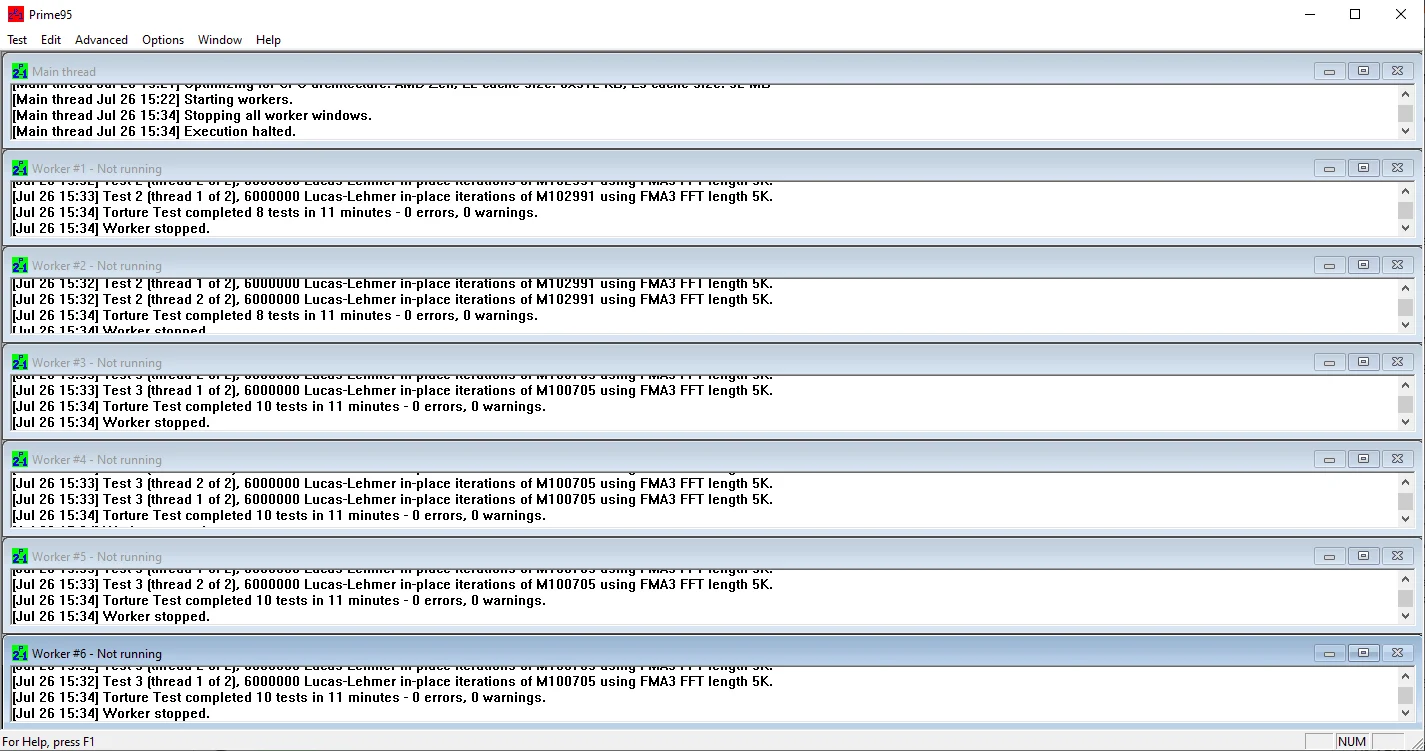The width and height of the screenshot is (1425, 751).
Task: Click the Main thread scrollbar down arrow
Action: pyautogui.click(x=1405, y=131)
